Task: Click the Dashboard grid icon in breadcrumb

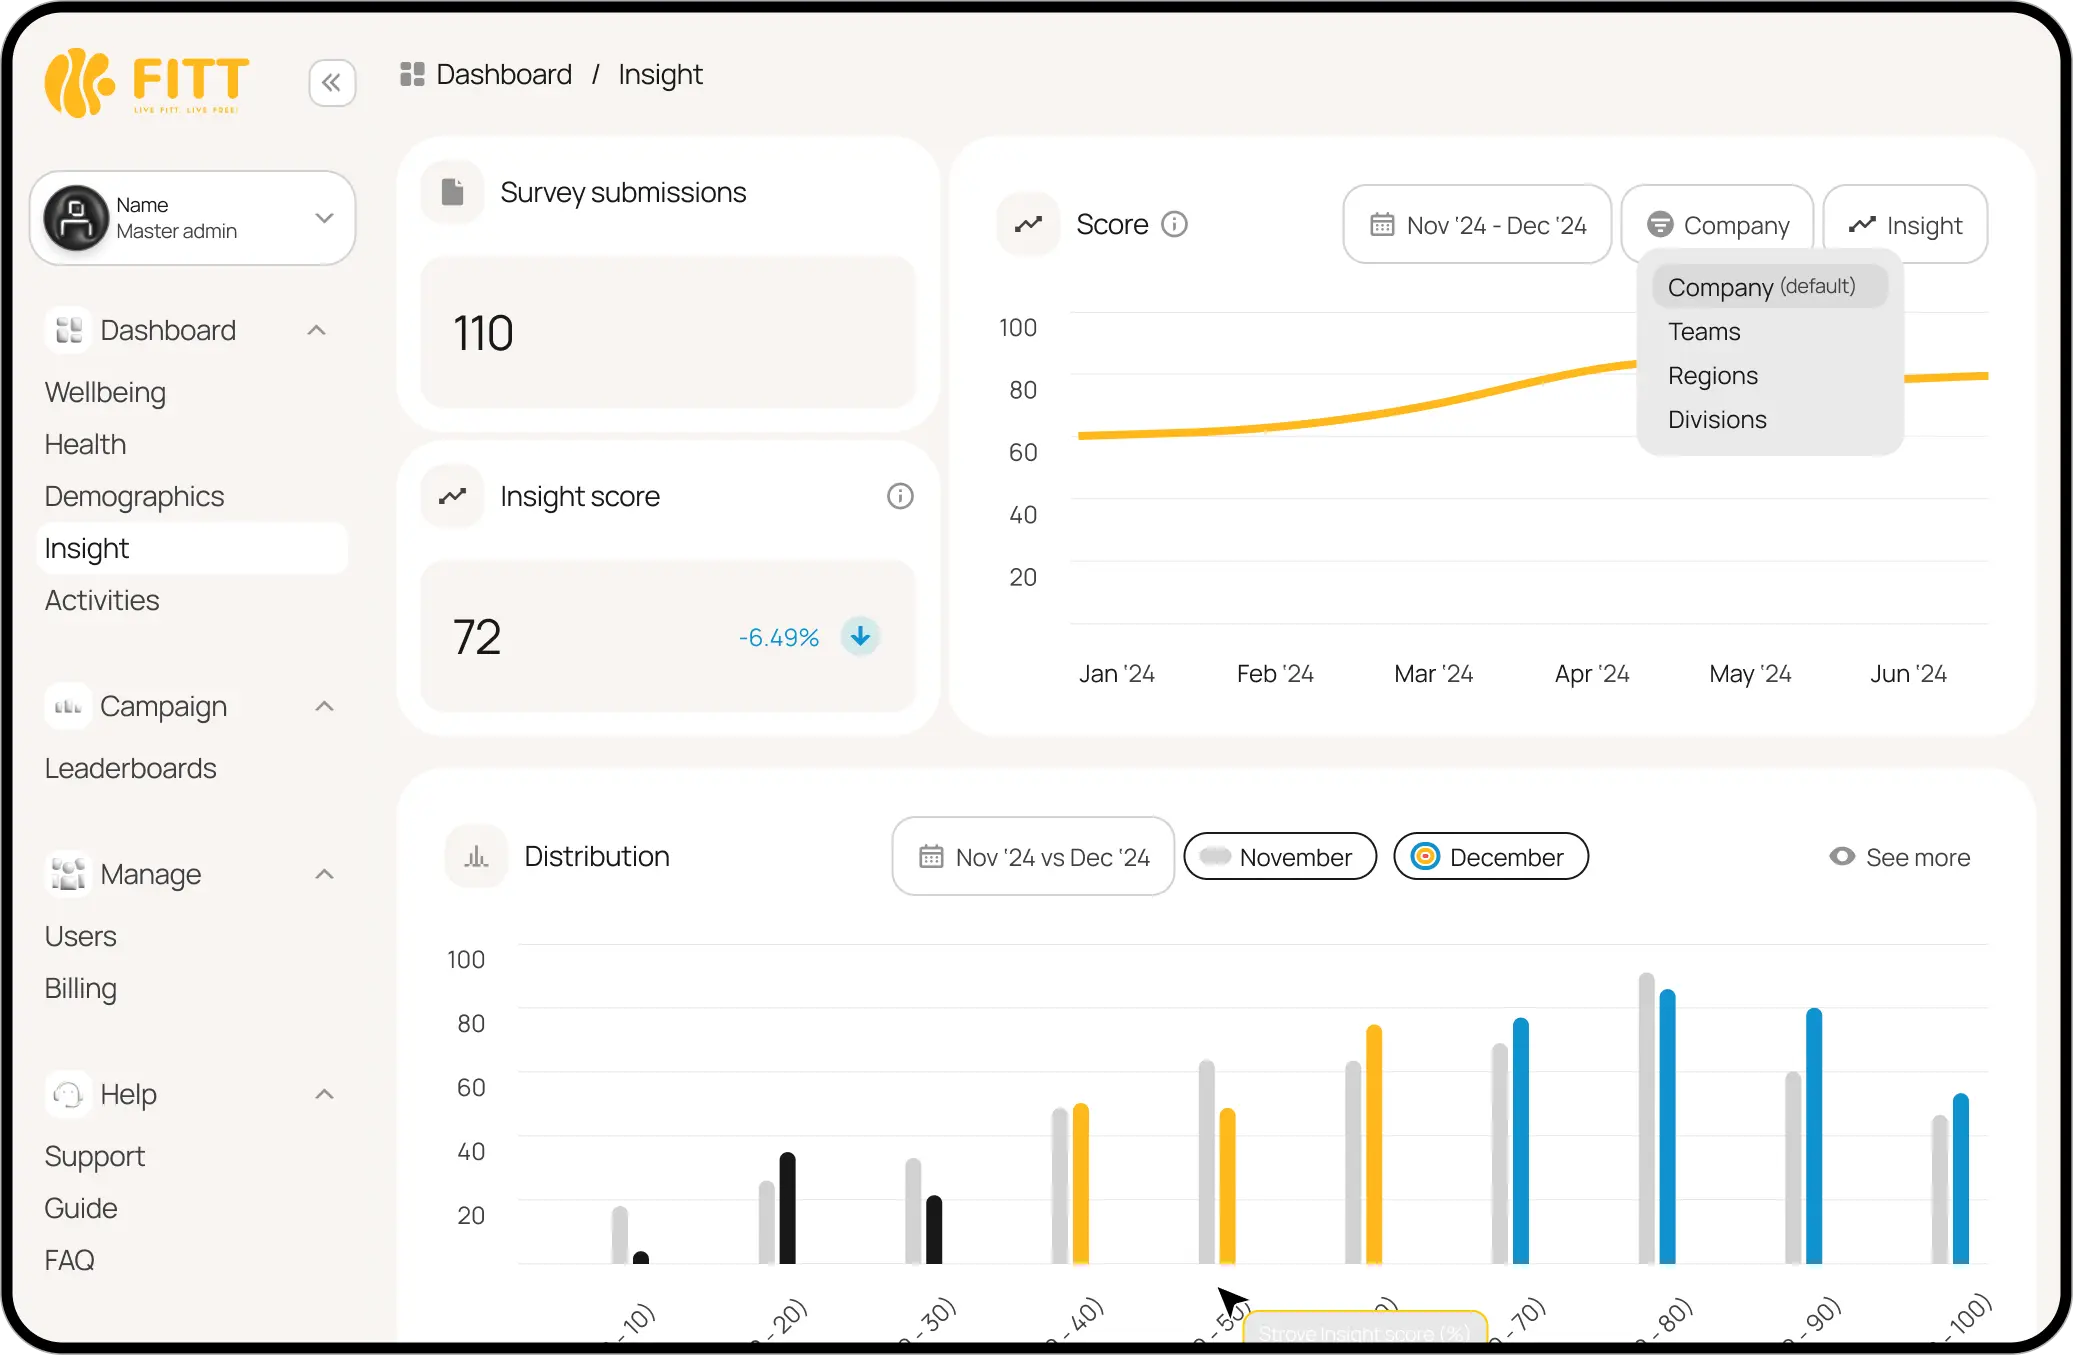Action: click(x=412, y=74)
